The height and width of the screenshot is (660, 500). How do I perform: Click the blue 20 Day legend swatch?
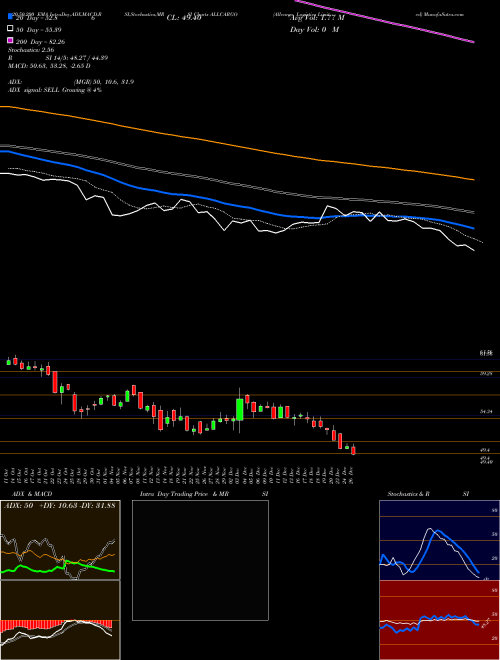(10, 17)
